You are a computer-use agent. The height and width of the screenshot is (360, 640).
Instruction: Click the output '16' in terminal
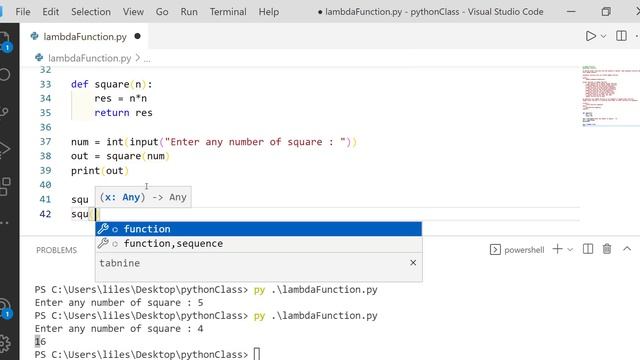click(40, 341)
